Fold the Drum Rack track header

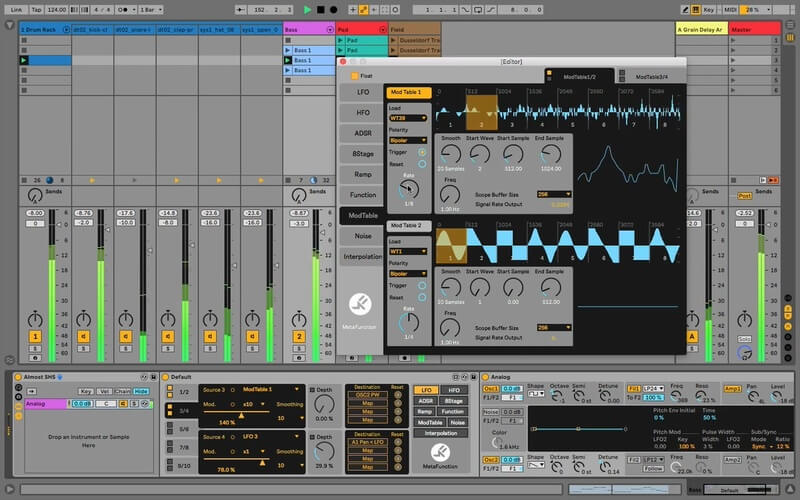[x=66, y=30]
